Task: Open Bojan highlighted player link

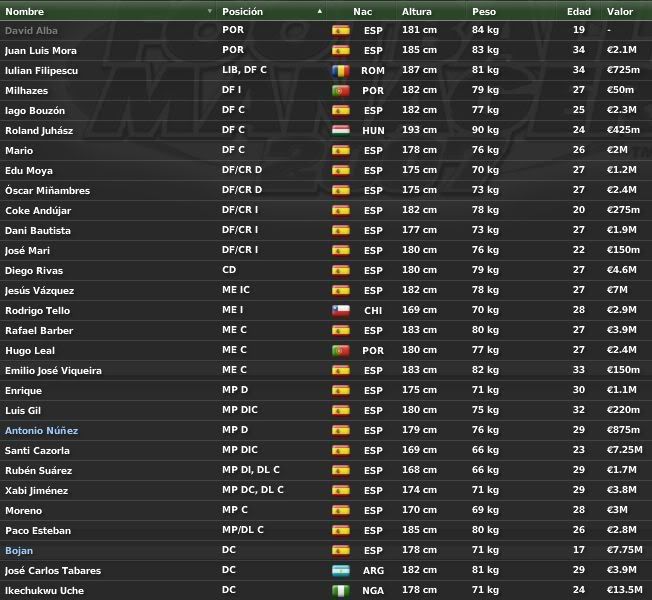Action: point(19,551)
